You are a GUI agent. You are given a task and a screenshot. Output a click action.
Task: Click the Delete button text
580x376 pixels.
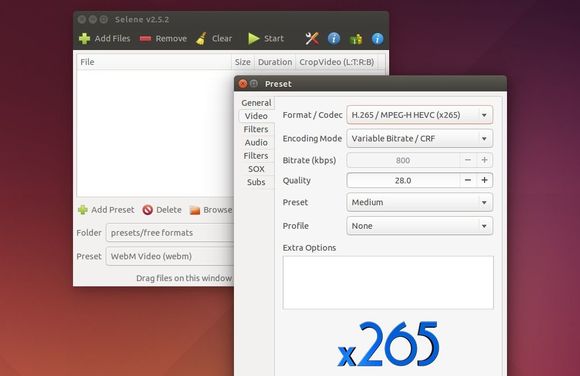tap(169, 210)
